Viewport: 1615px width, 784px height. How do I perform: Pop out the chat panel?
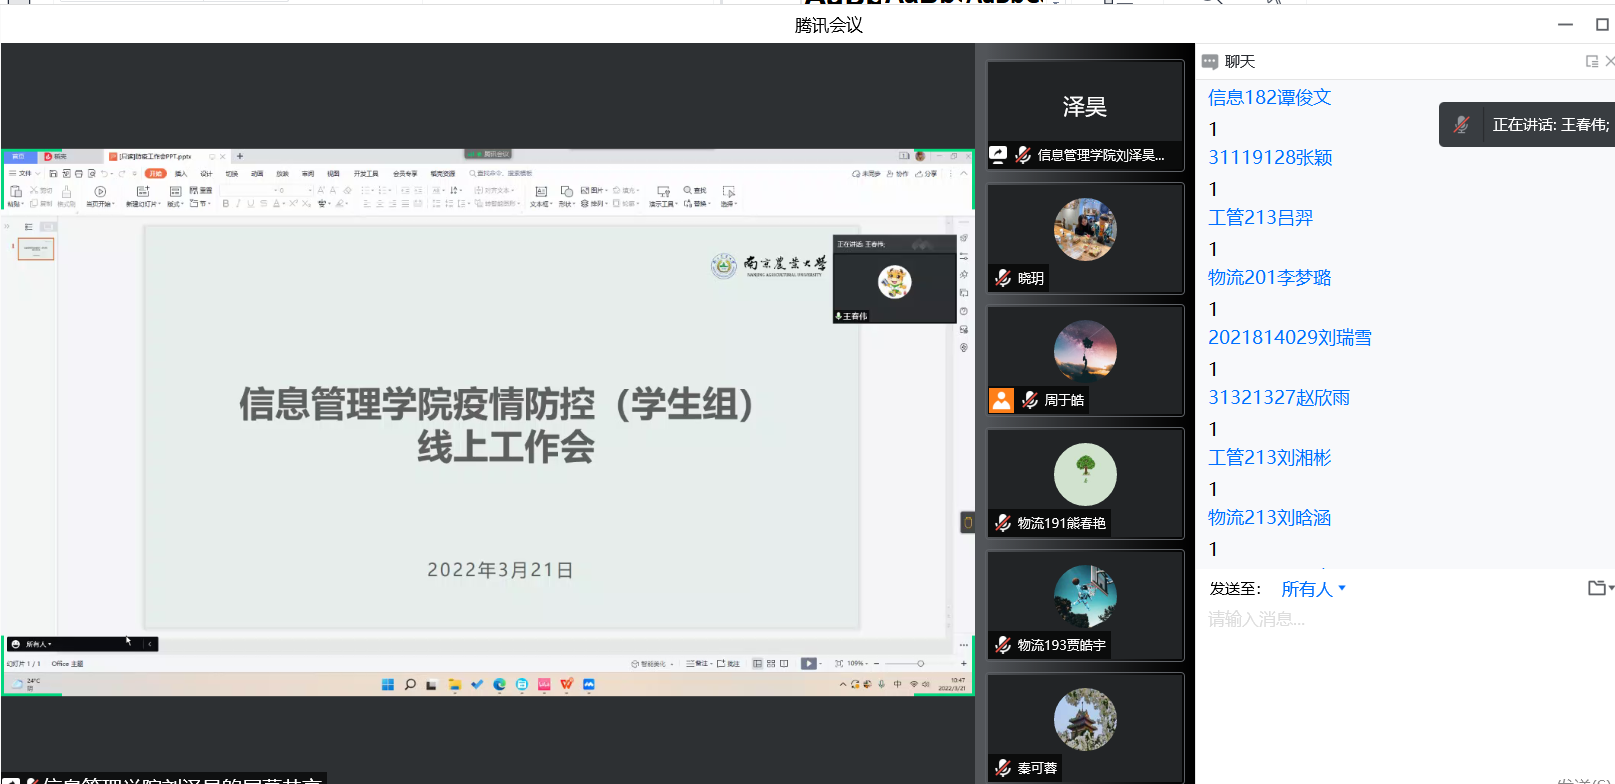[1591, 62]
